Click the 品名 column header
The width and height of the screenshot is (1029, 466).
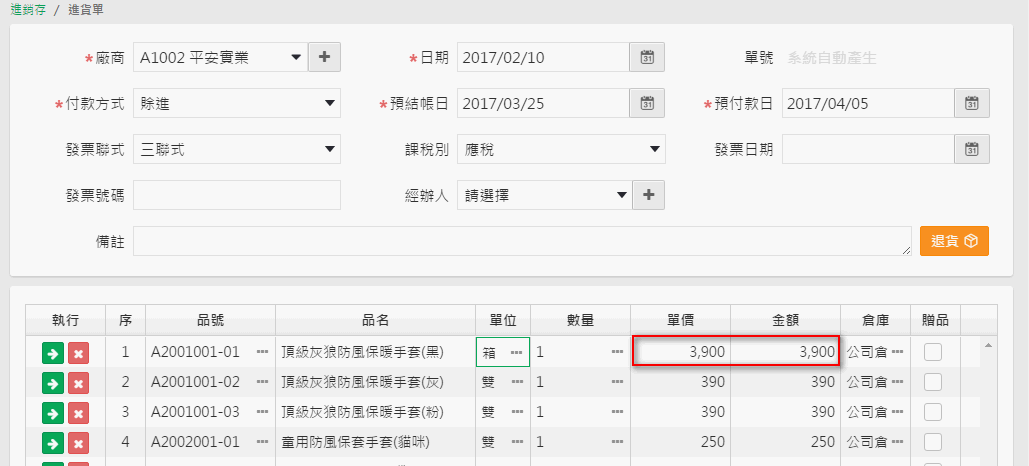(x=375, y=320)
